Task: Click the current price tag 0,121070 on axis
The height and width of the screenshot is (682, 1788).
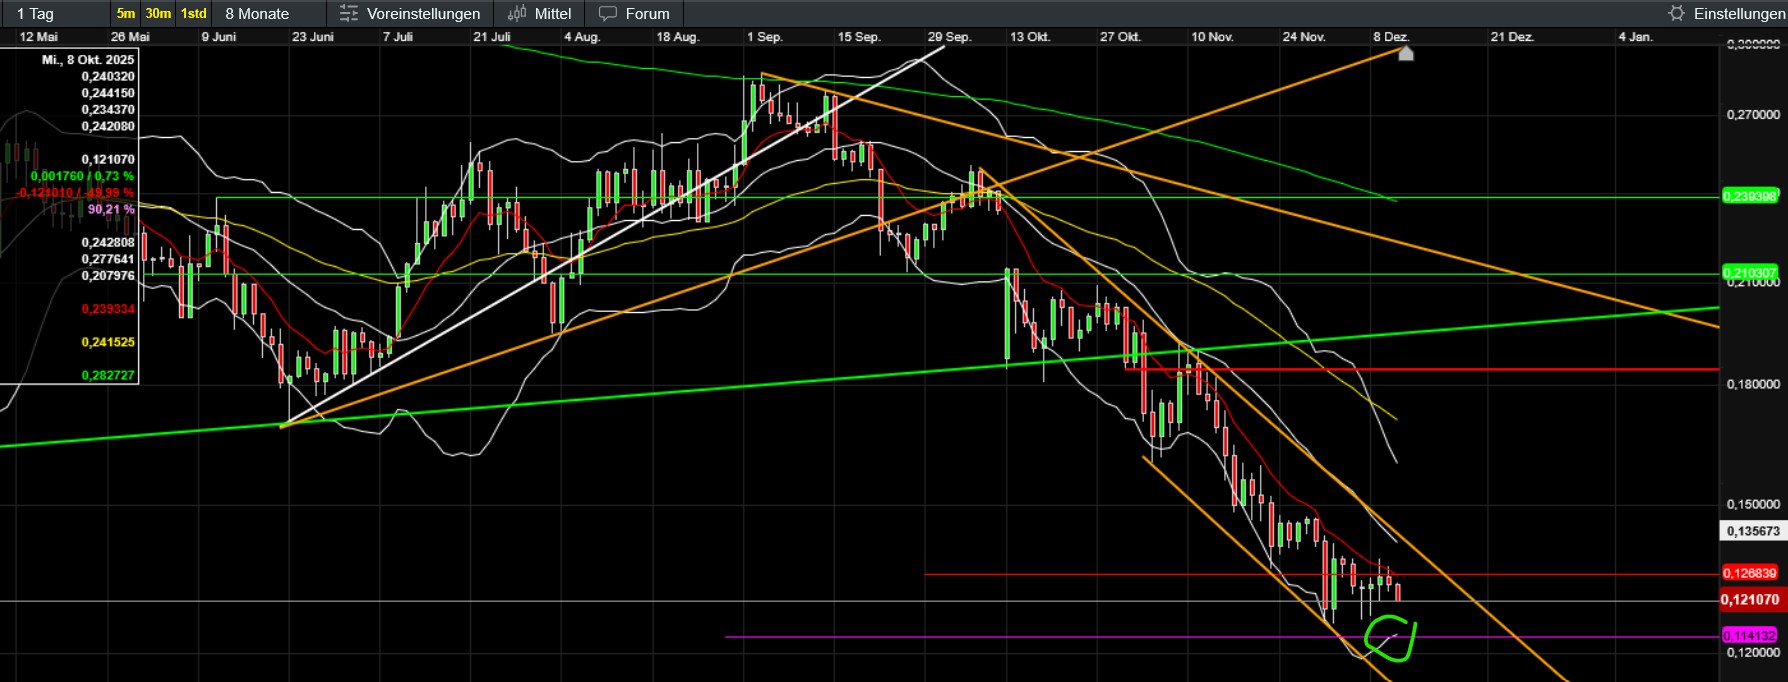Action: (x=1751, y=600)
